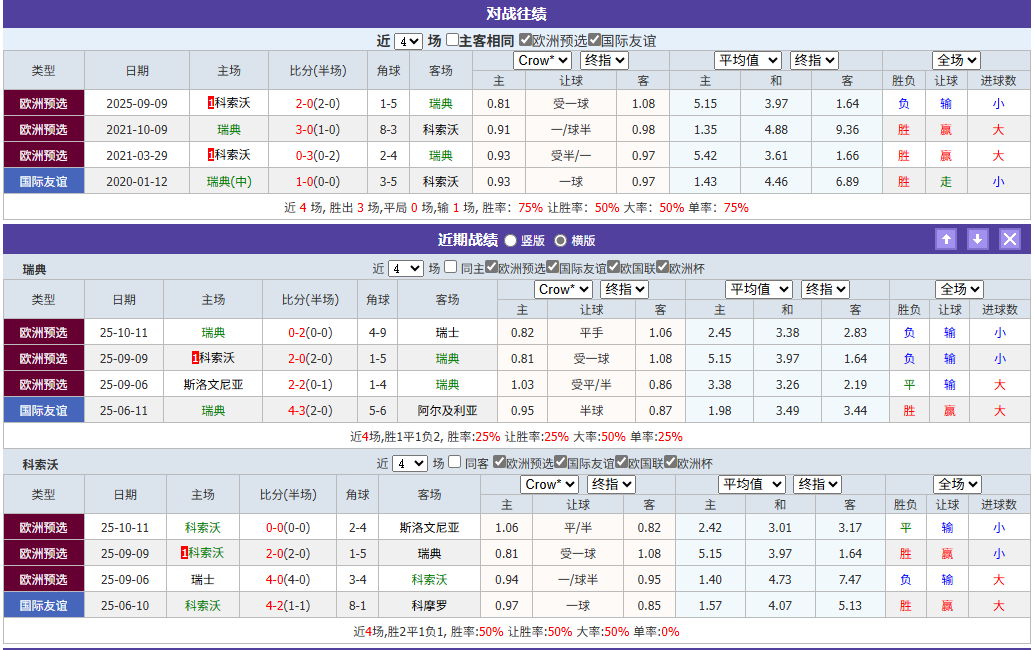Click the down arrow icon on 近期战绩 header
The width and height of the screenshot is (1035, 650).
click(978, 239)
